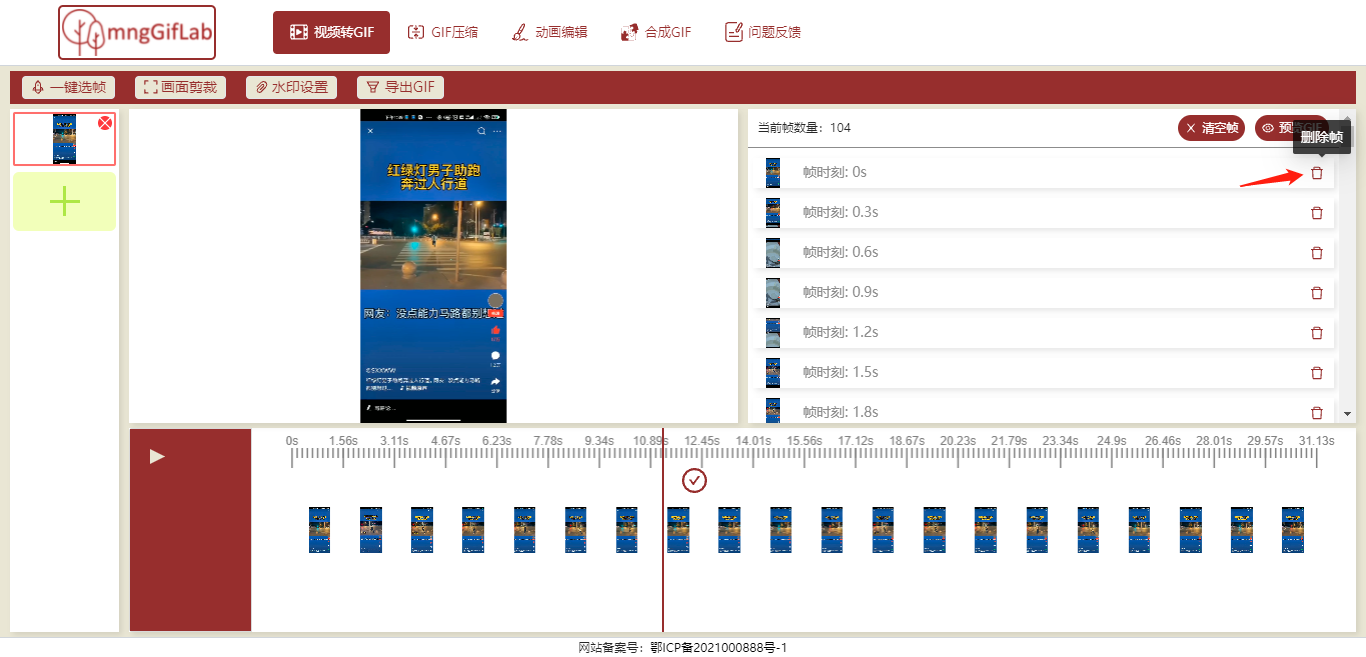Select the timeline thumbnail under the checkmark
Screen dimensions: 1366x657
[678, 530]
